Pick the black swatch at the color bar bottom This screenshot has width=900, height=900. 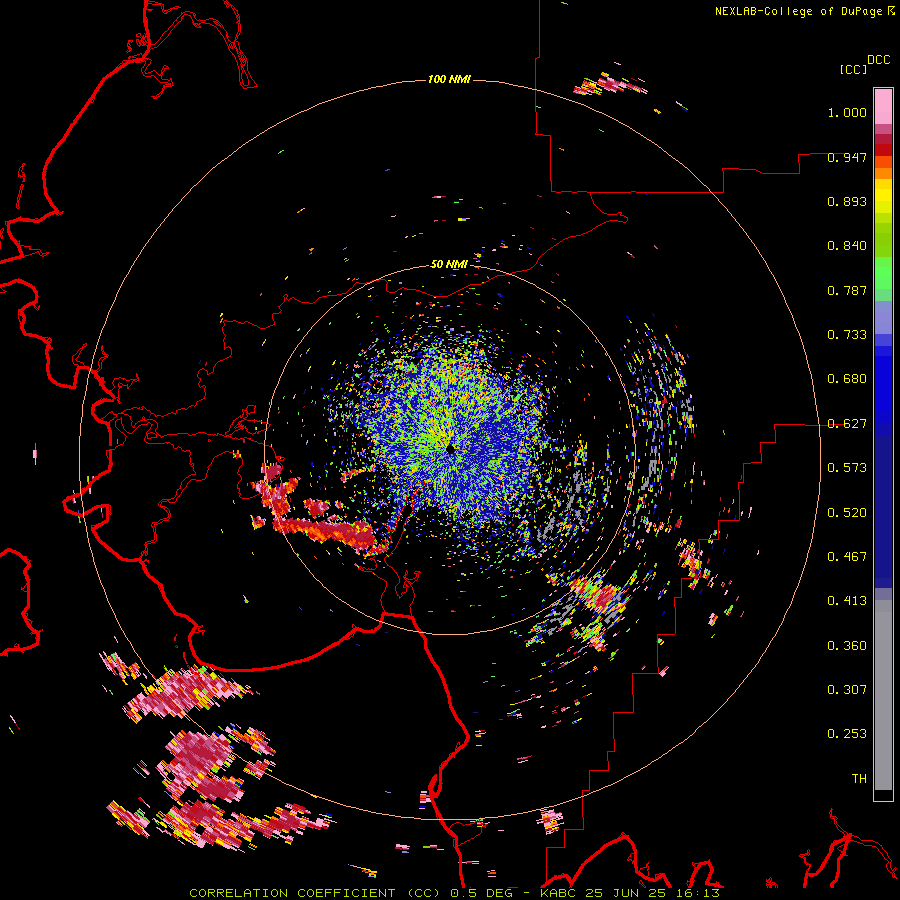[883, 795]
